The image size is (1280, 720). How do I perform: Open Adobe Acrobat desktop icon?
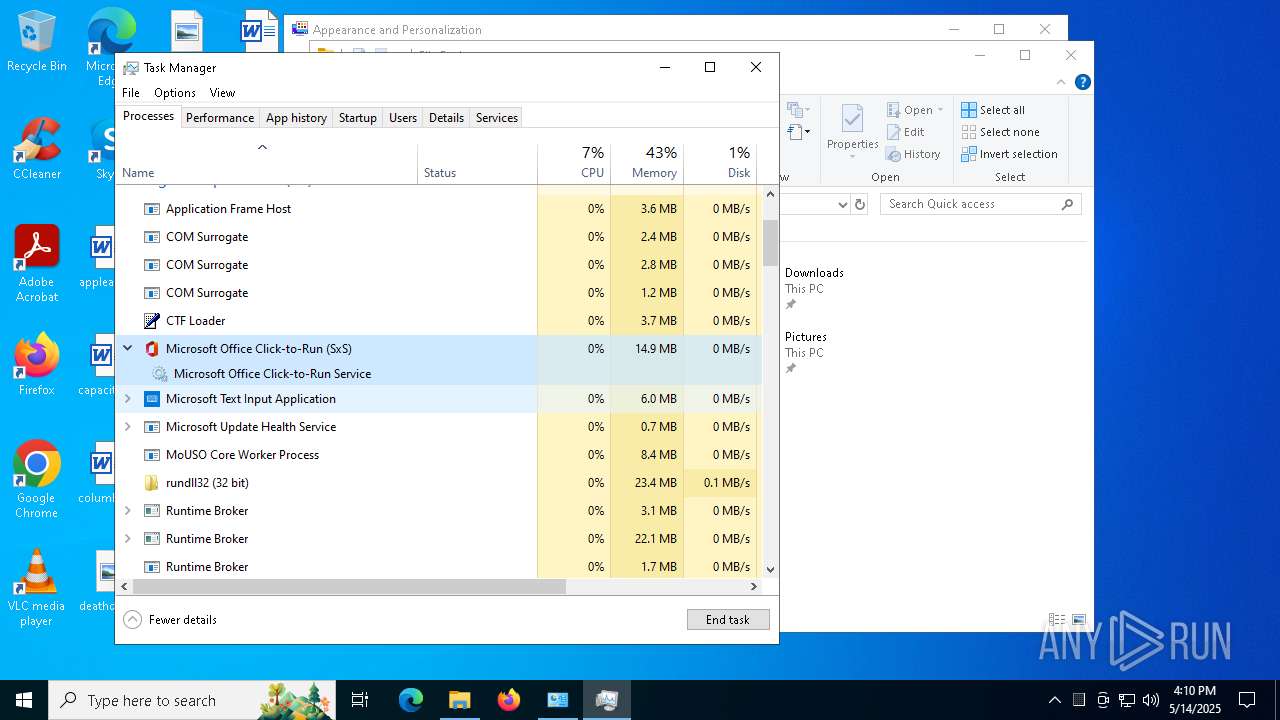37,264
